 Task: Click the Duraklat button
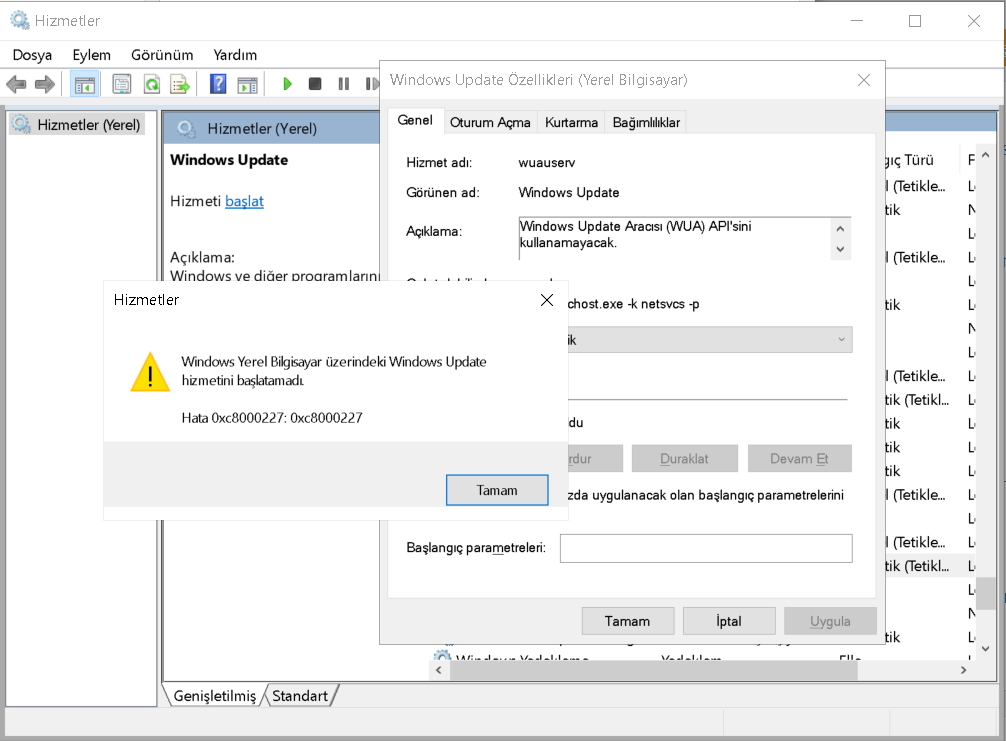[685, 459]
